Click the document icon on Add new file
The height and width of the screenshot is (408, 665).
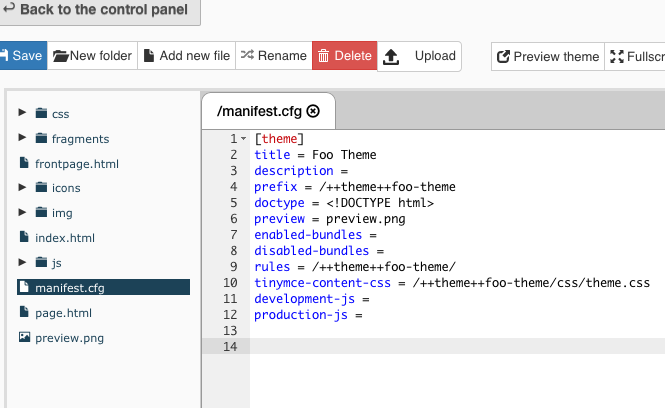pos(148,56)
